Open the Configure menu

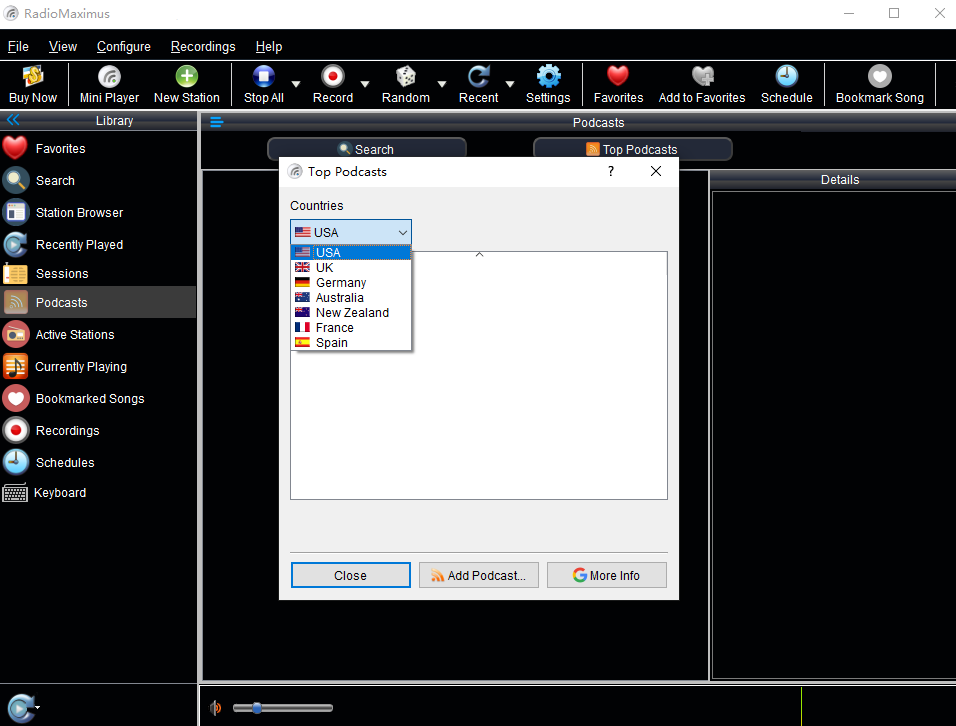[x=124, y=47]
